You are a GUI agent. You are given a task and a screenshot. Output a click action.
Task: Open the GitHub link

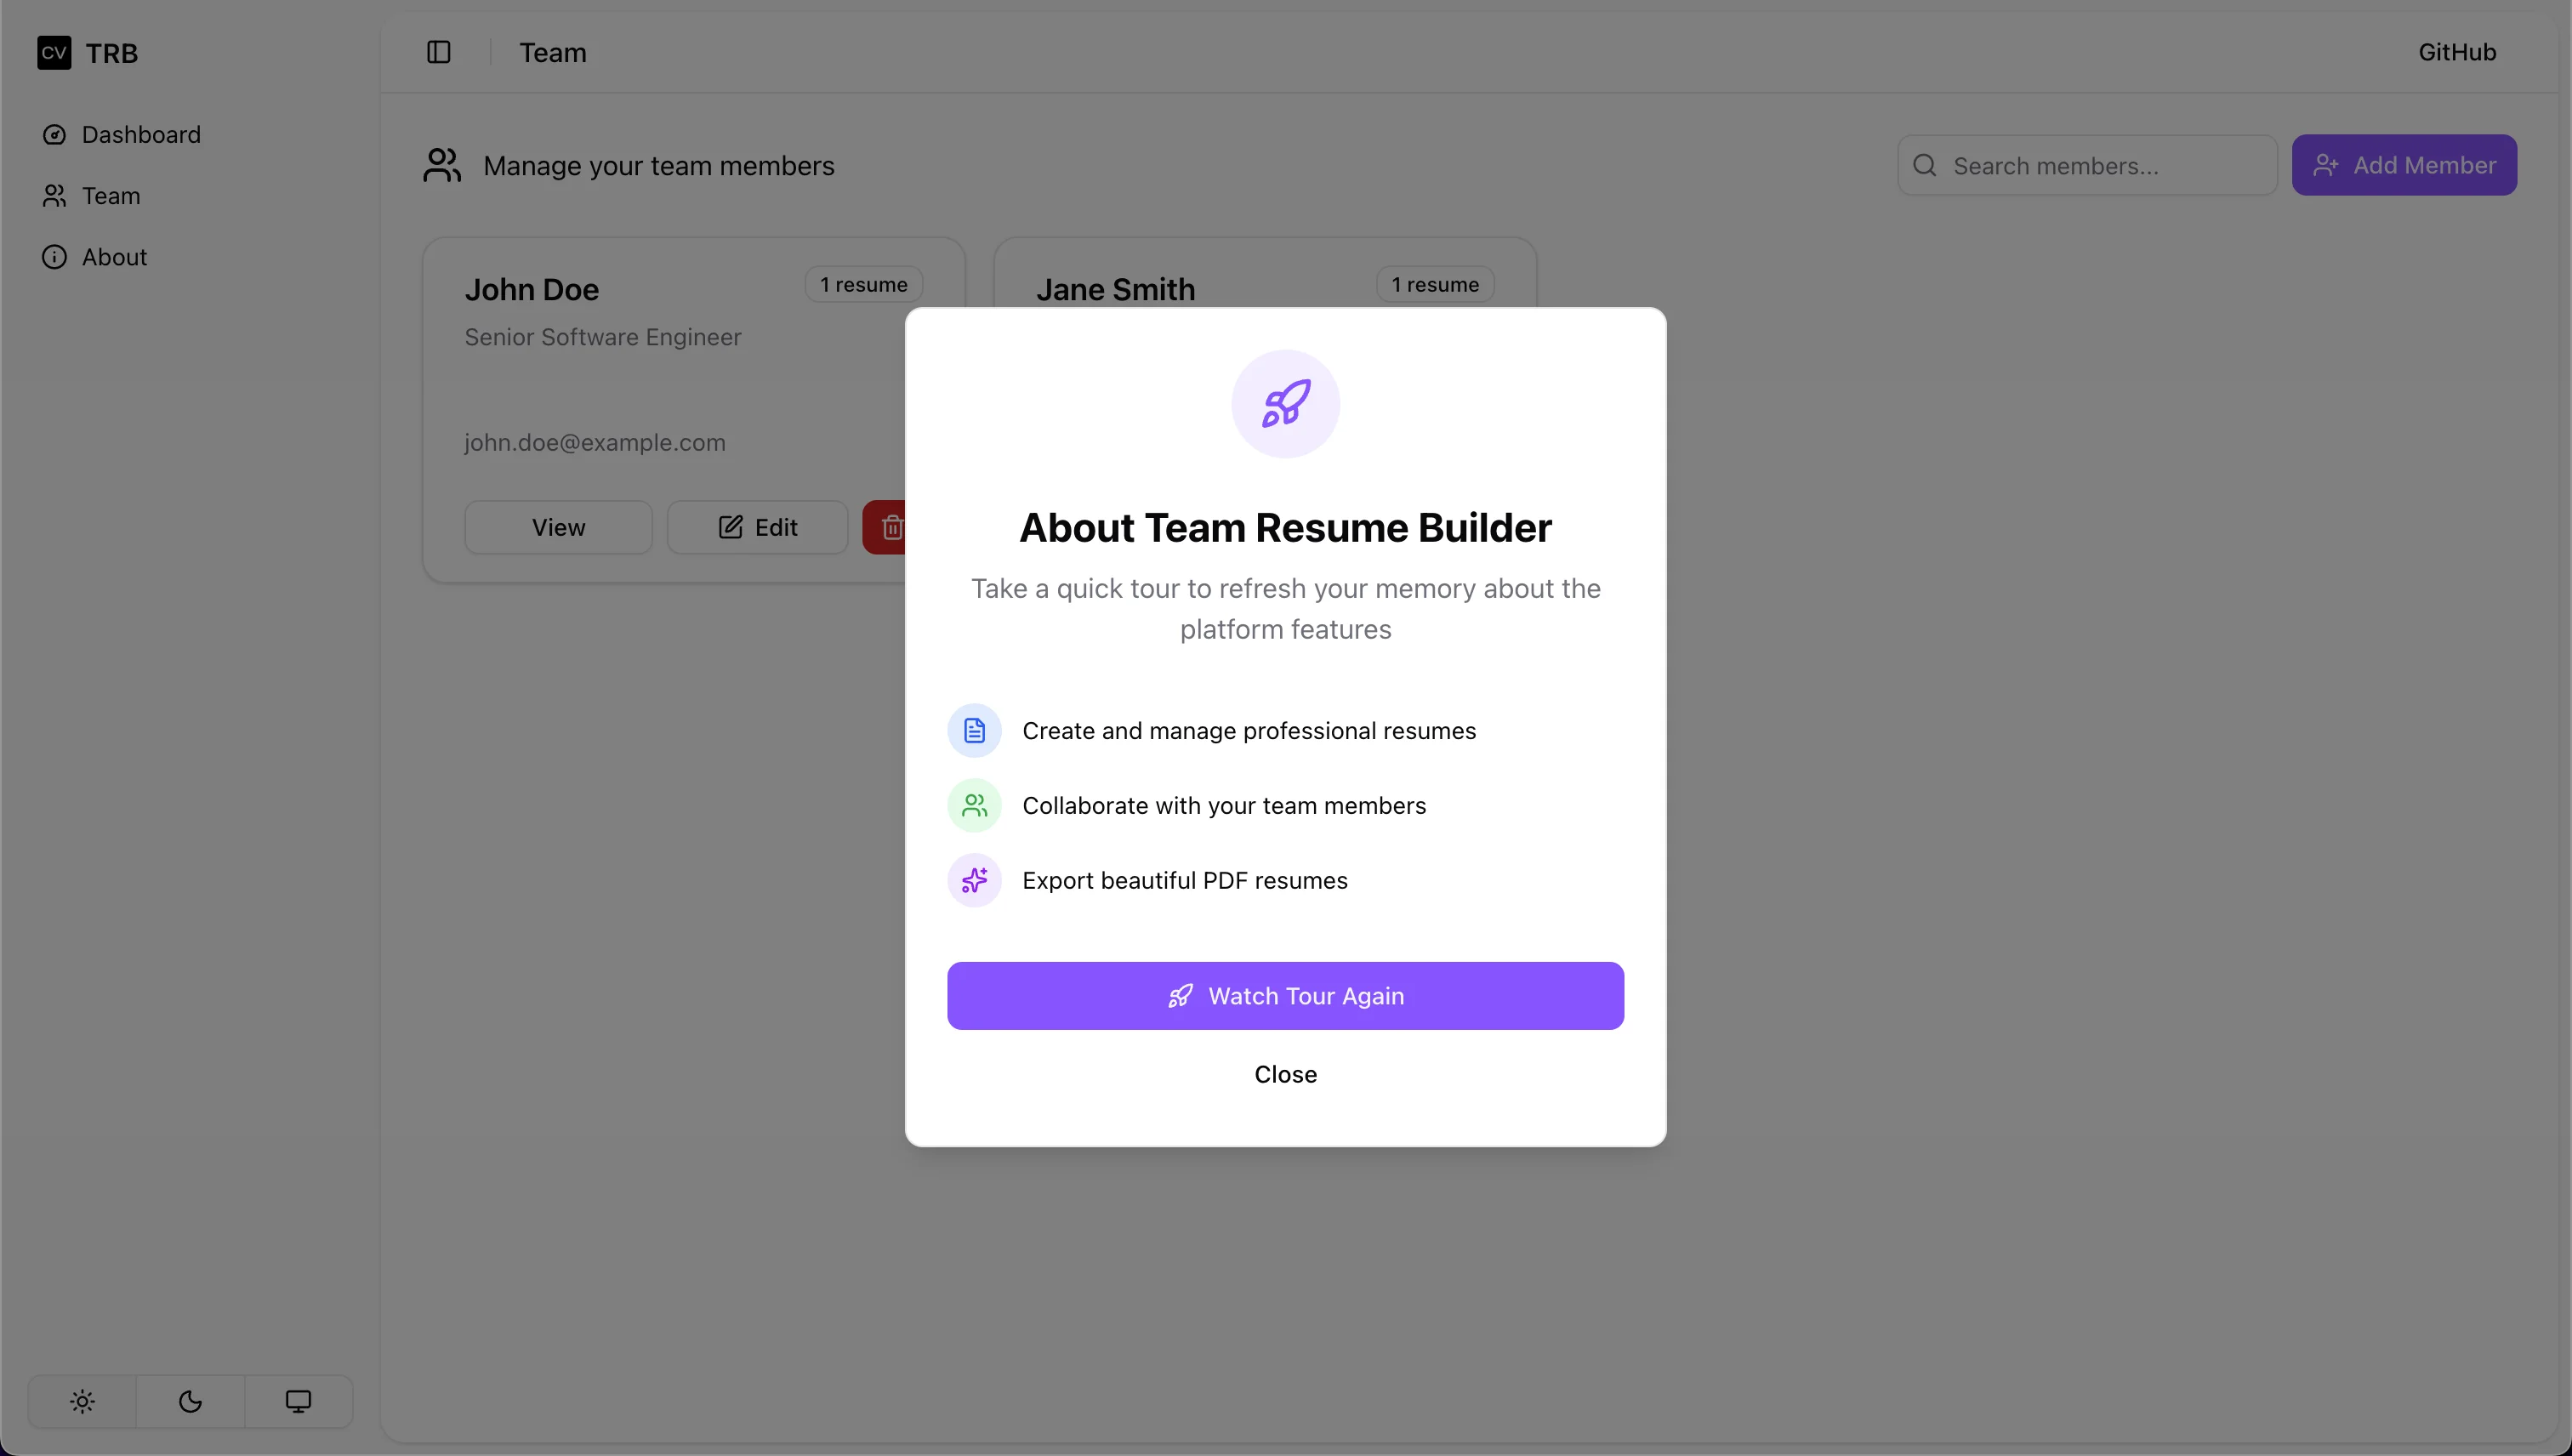click(x=2457, y=52)
